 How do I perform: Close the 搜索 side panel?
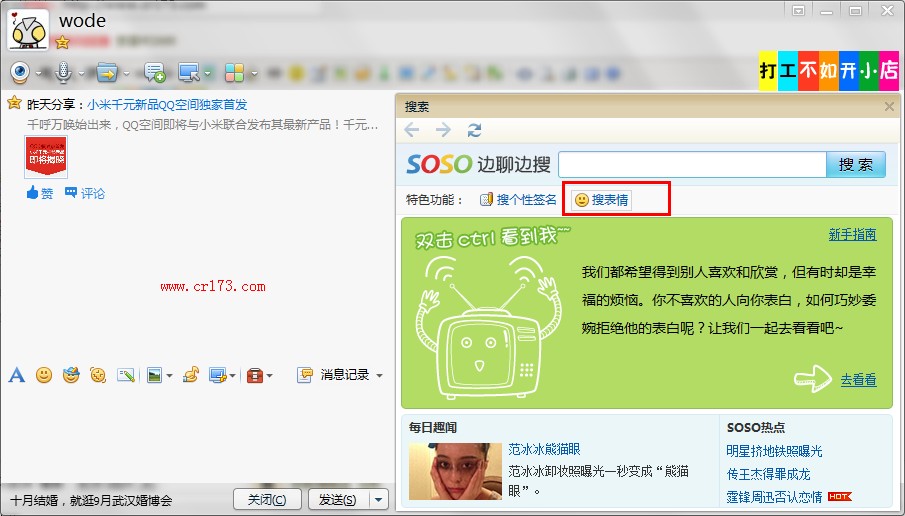[x=889, y=106]
